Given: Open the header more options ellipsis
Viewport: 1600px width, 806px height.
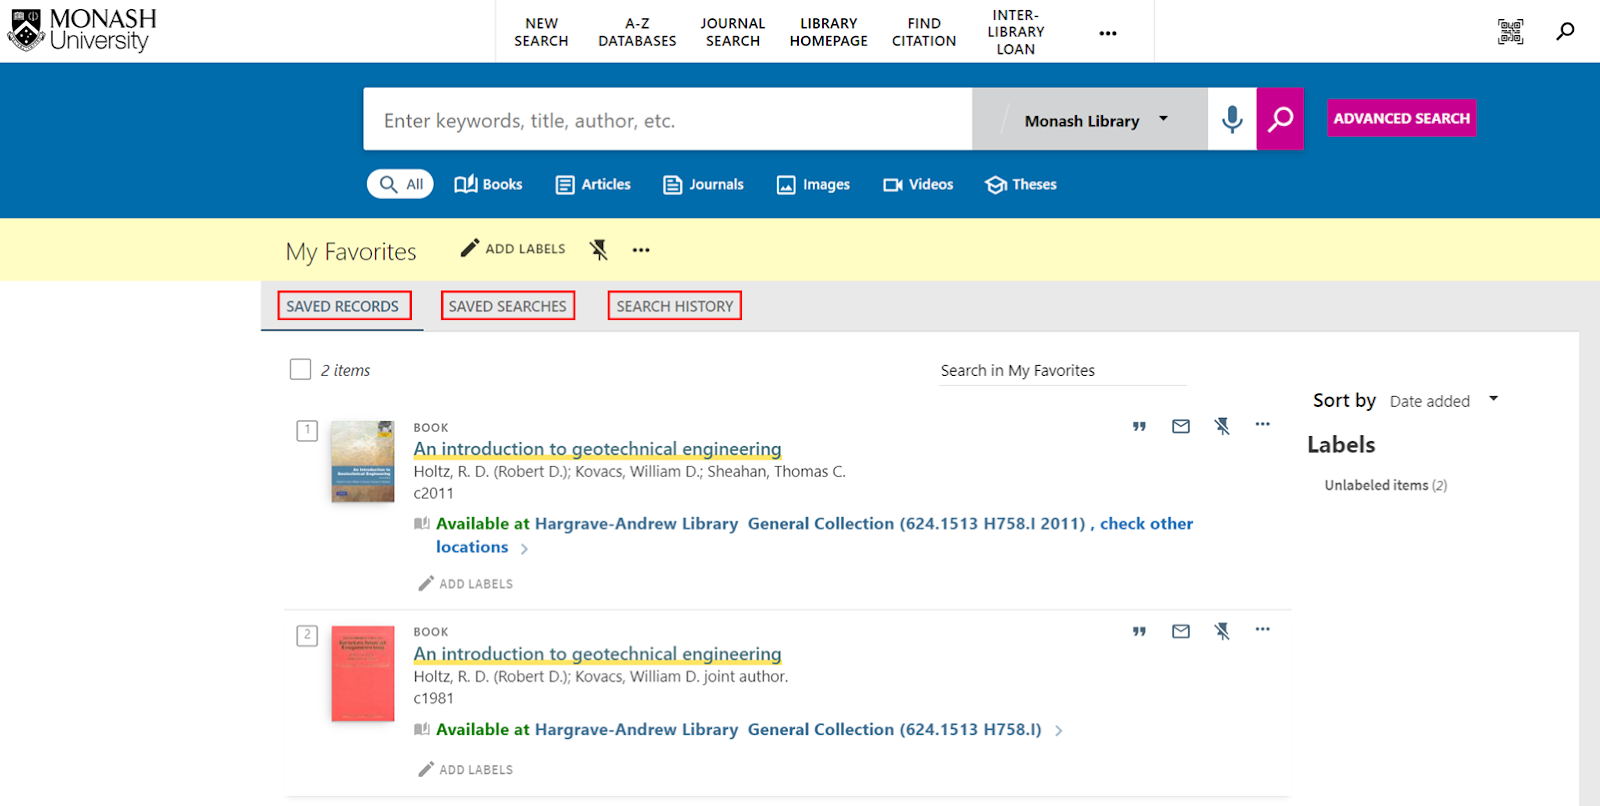Looking at the screenshot, I should 1107,33.
